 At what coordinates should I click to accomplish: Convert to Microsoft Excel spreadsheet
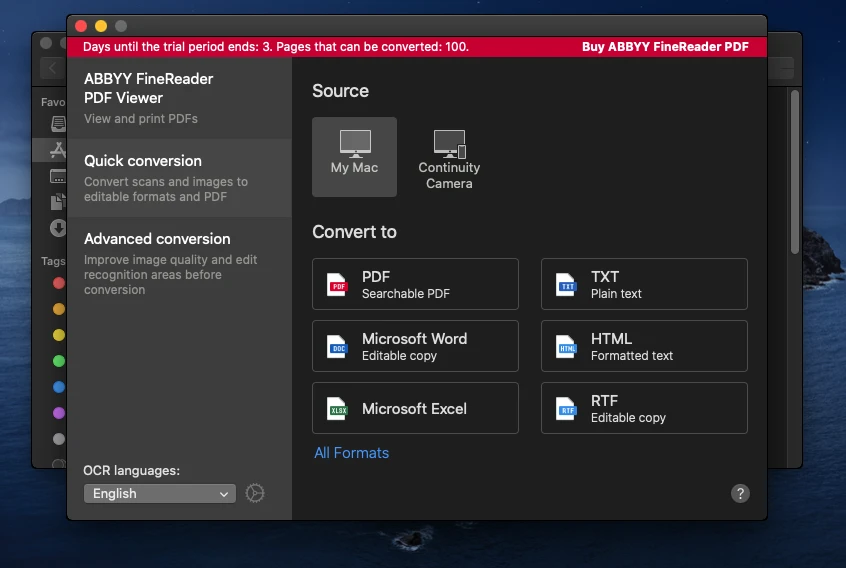tap(415, 408)
